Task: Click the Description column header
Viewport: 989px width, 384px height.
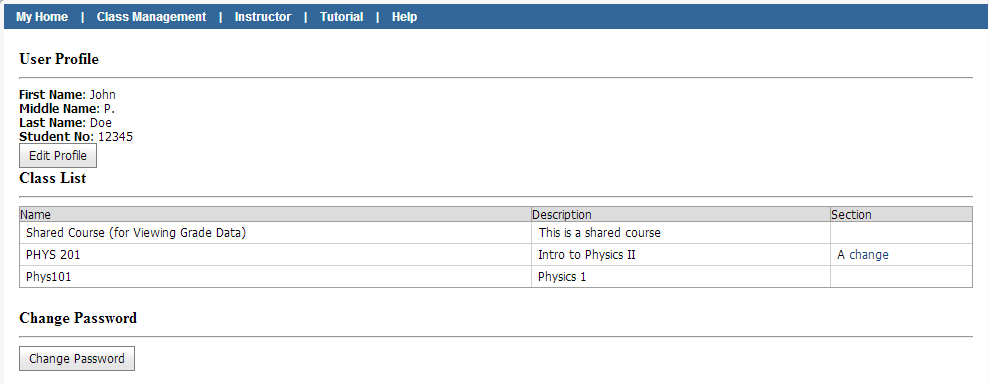Action: pos(562,214)
